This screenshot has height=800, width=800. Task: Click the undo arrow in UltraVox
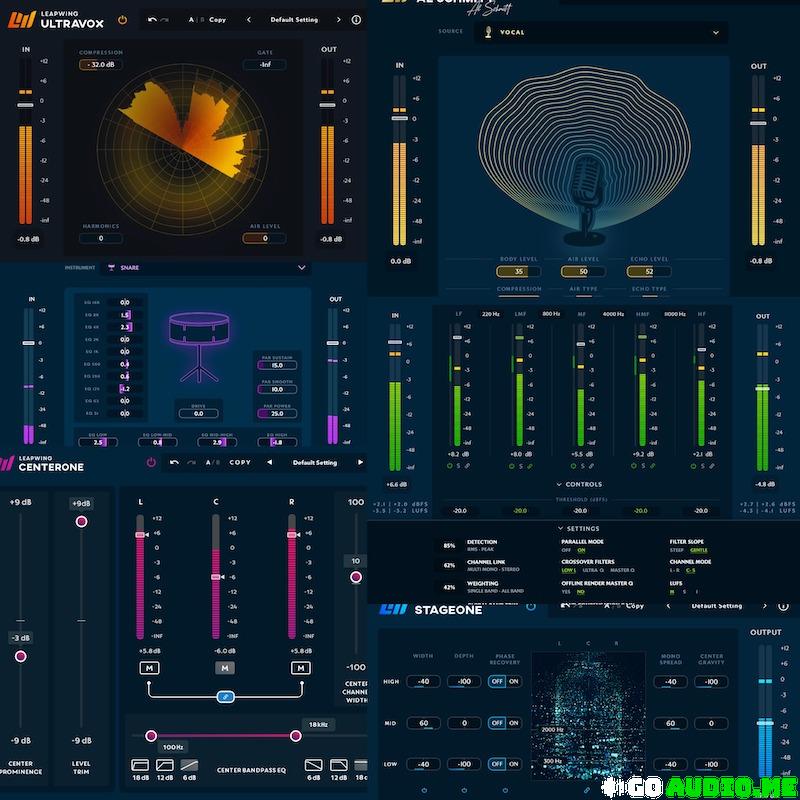pyautogui.click(x=152, y=19)
